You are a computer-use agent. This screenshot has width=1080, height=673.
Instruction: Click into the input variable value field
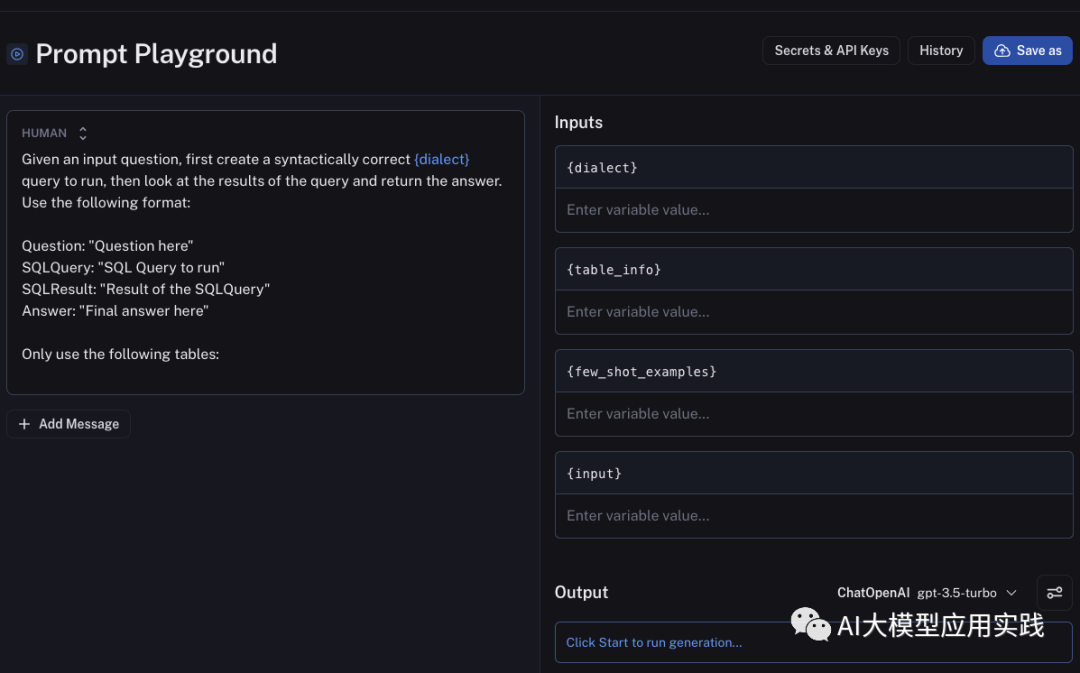click(814, 516)
